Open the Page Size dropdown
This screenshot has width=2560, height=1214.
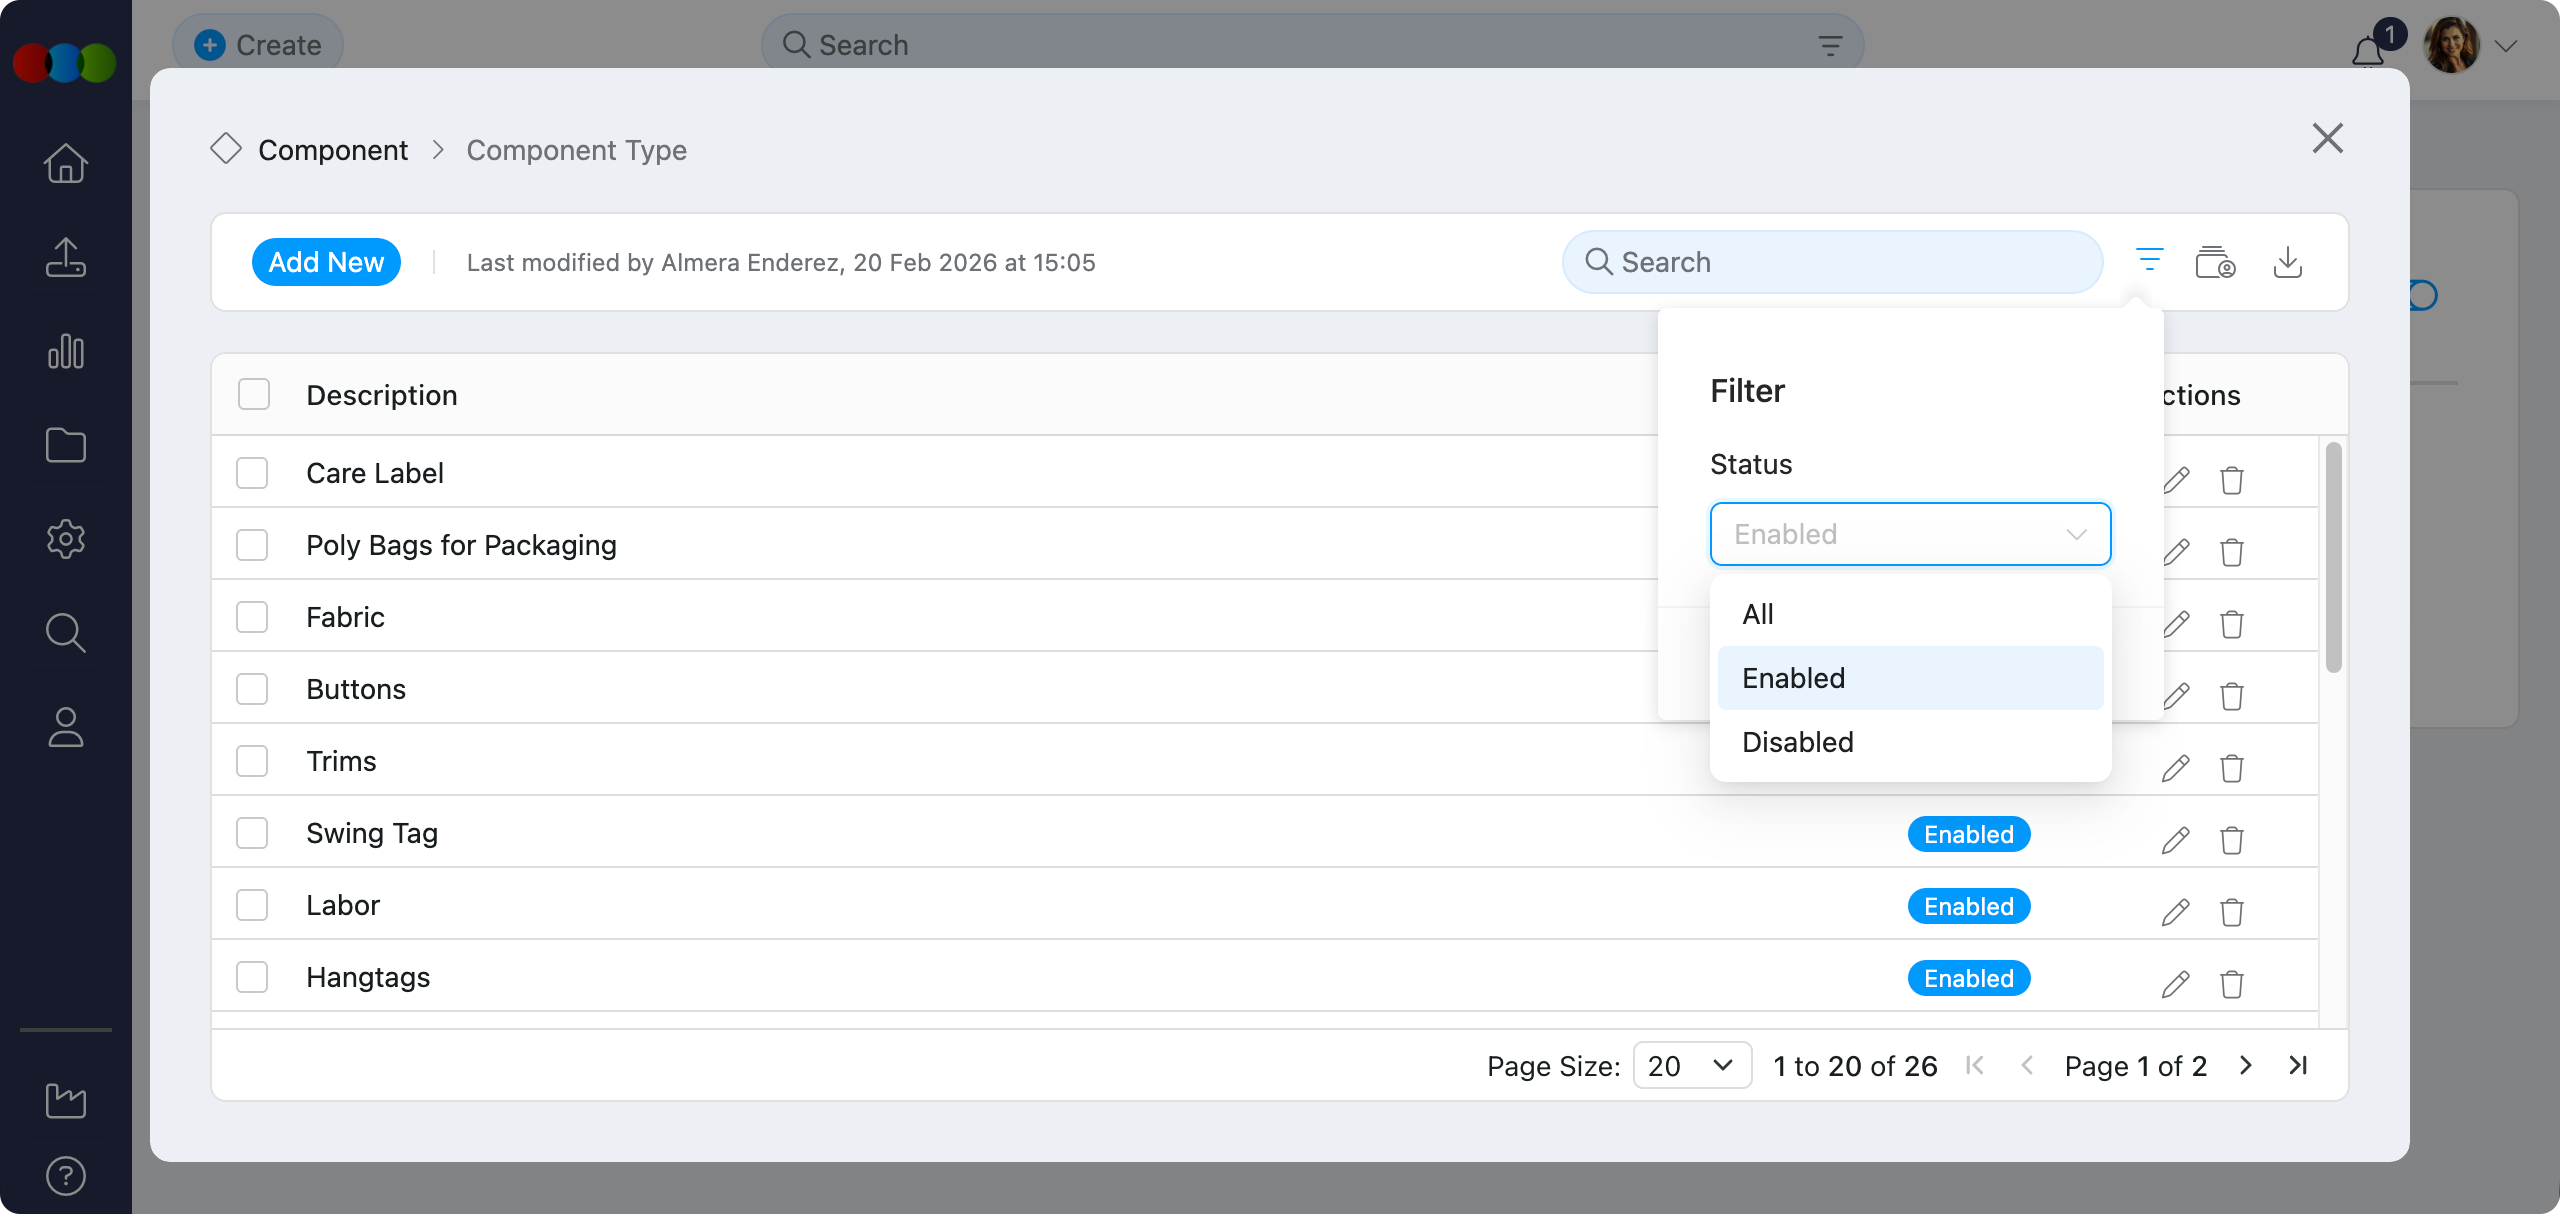pos(1692,1066)
